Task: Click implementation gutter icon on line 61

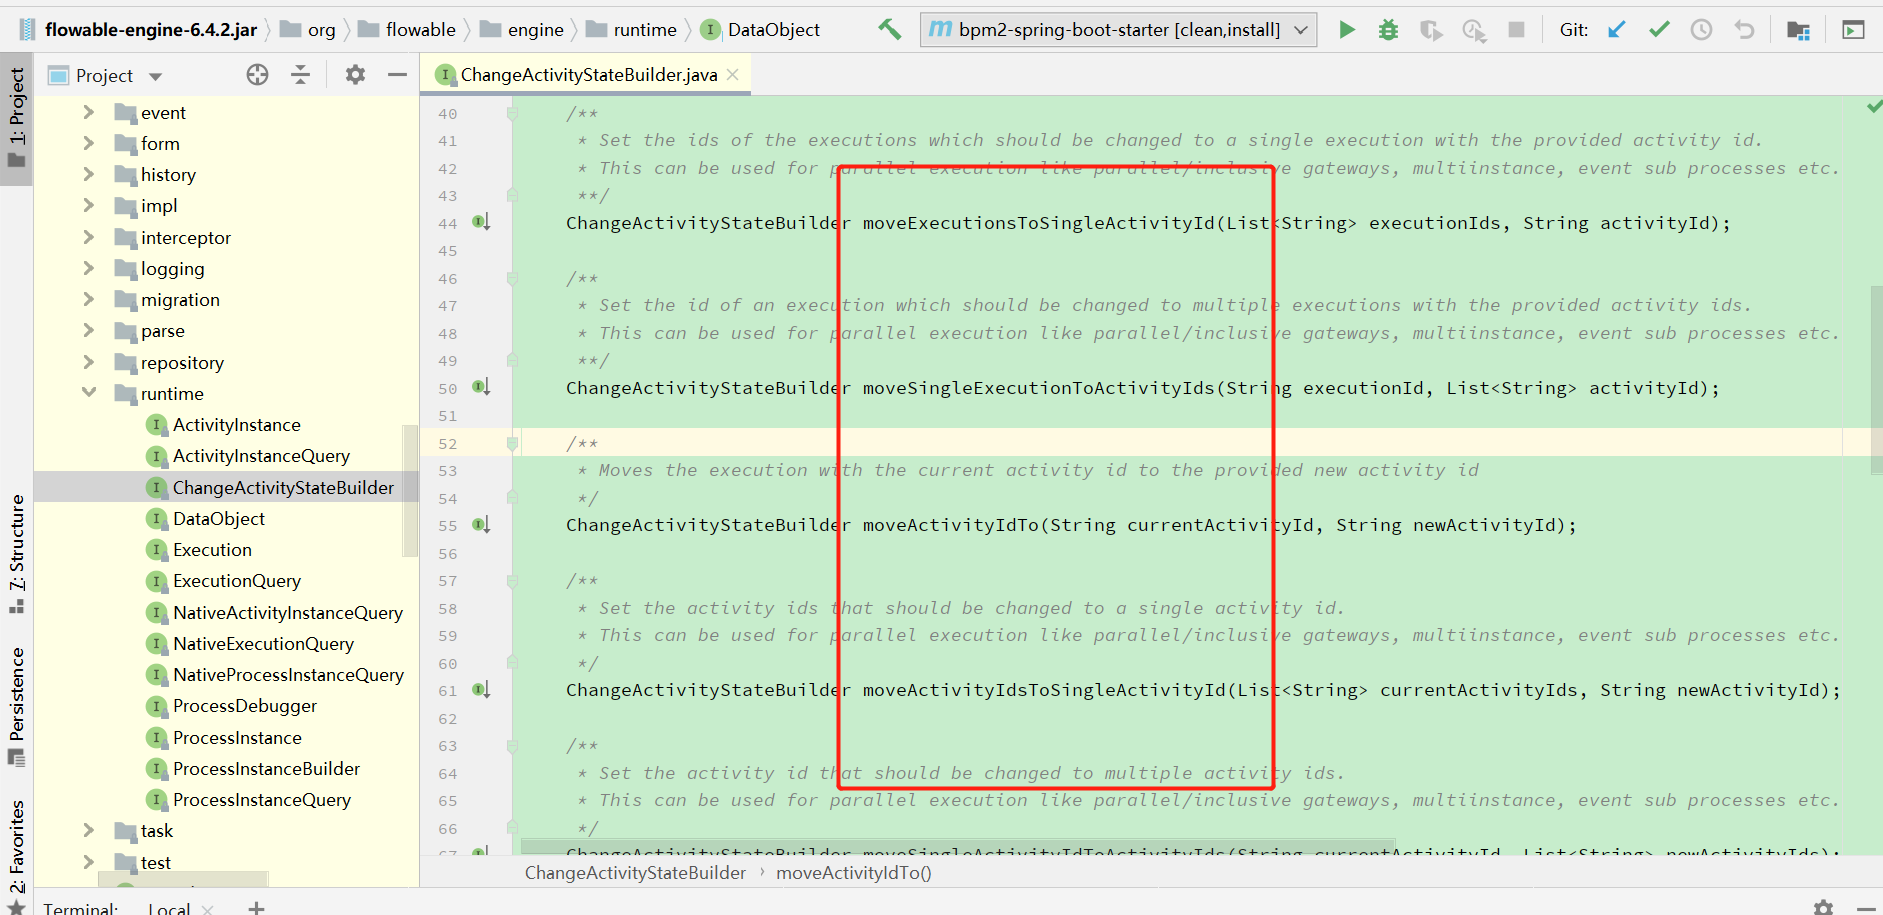Action: pyautogui.click(x=481, y=689)
